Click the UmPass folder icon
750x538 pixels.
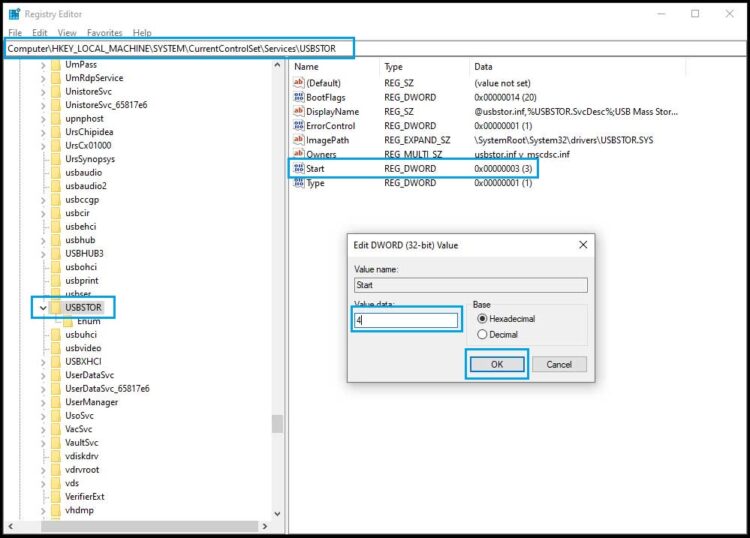tap(56, 65)
